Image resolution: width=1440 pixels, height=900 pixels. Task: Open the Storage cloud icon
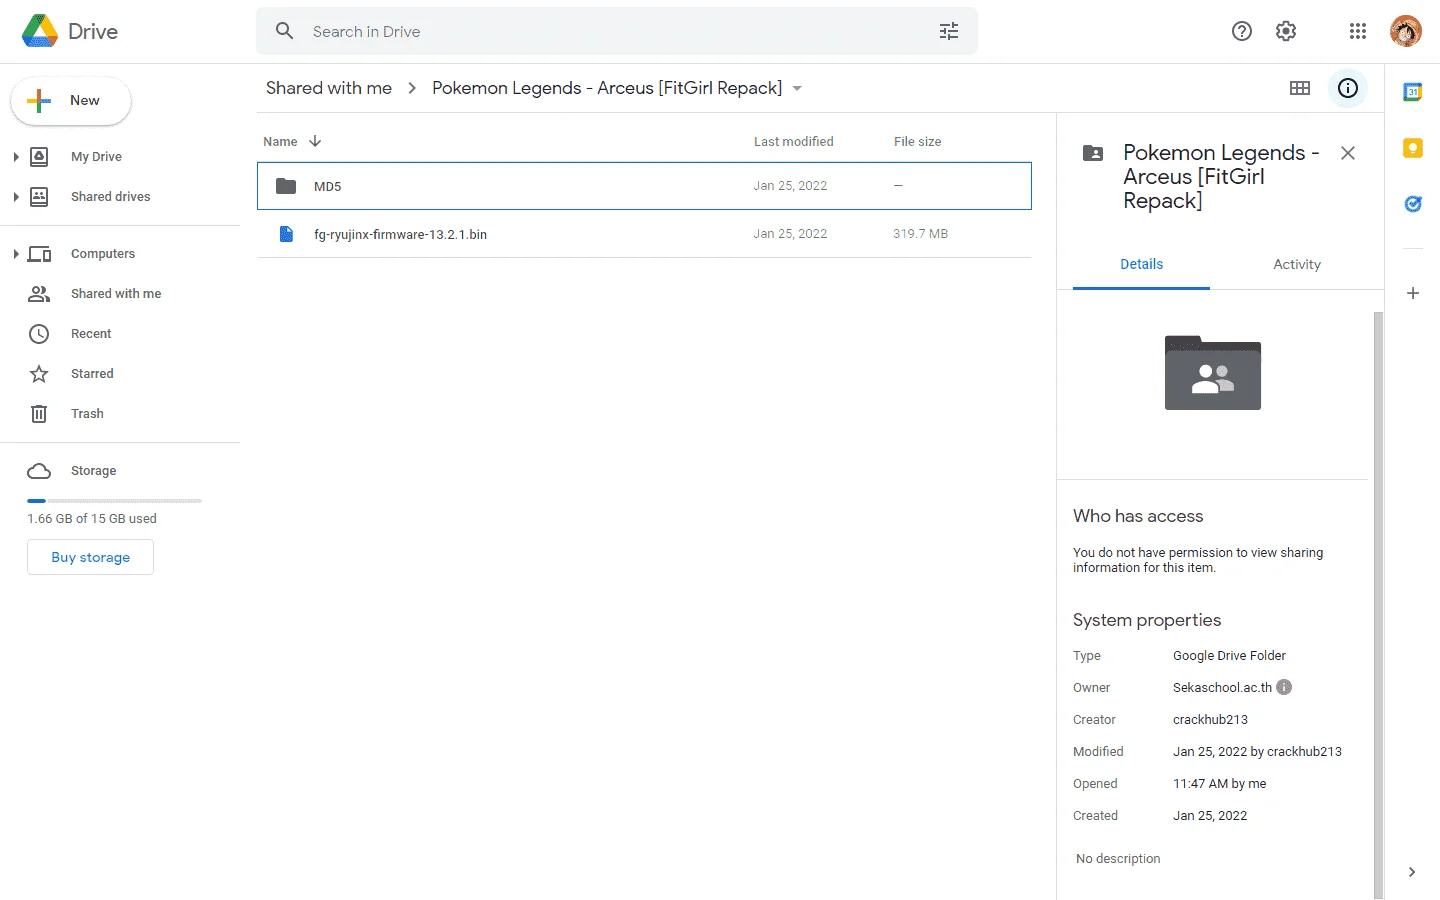[x=39, y=471]
